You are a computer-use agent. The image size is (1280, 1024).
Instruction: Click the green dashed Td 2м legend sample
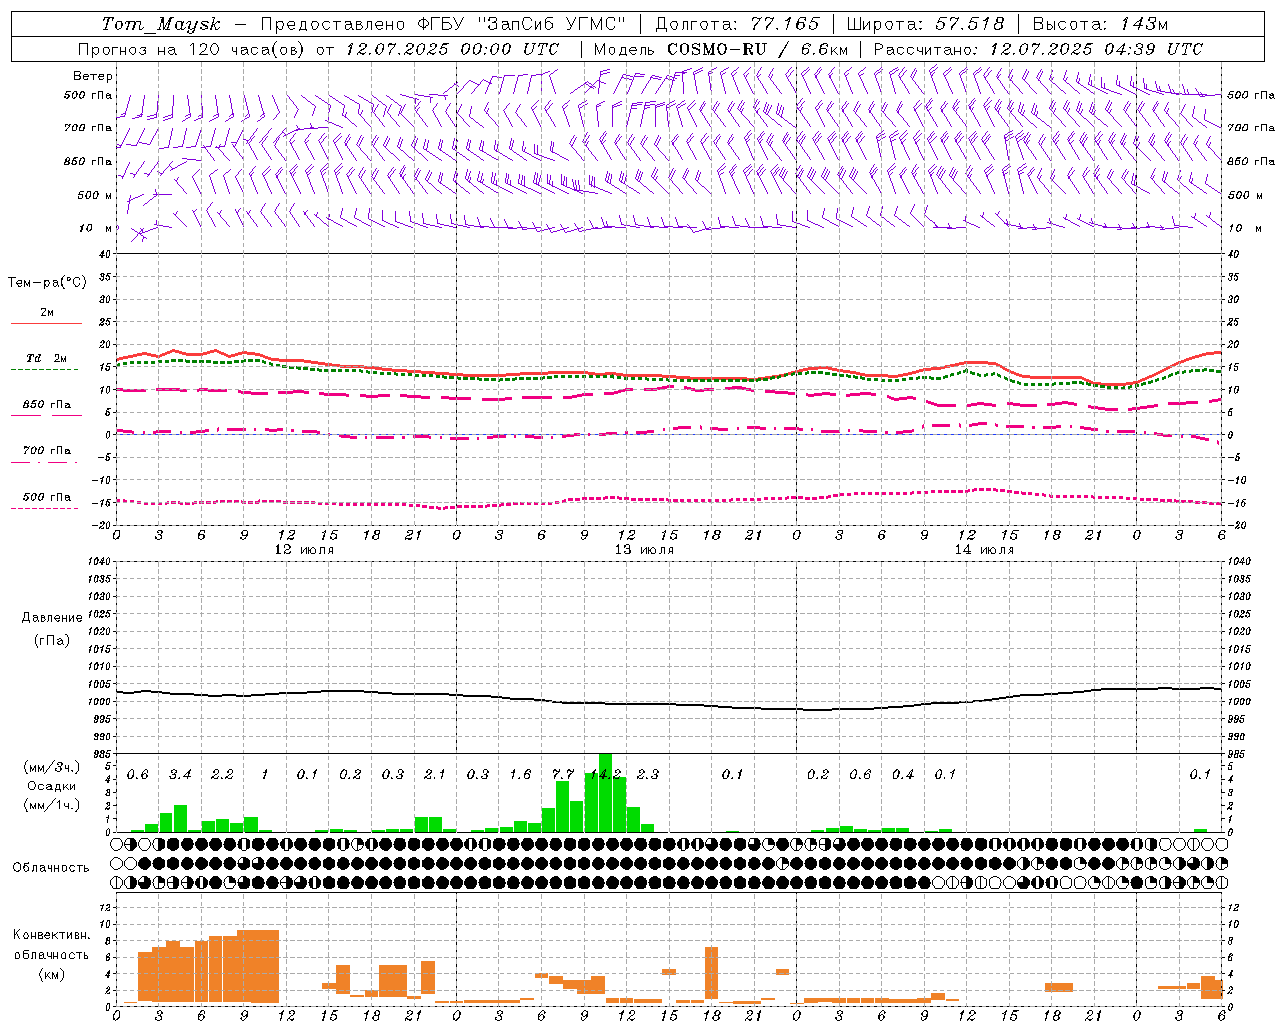tap(44, 370)
